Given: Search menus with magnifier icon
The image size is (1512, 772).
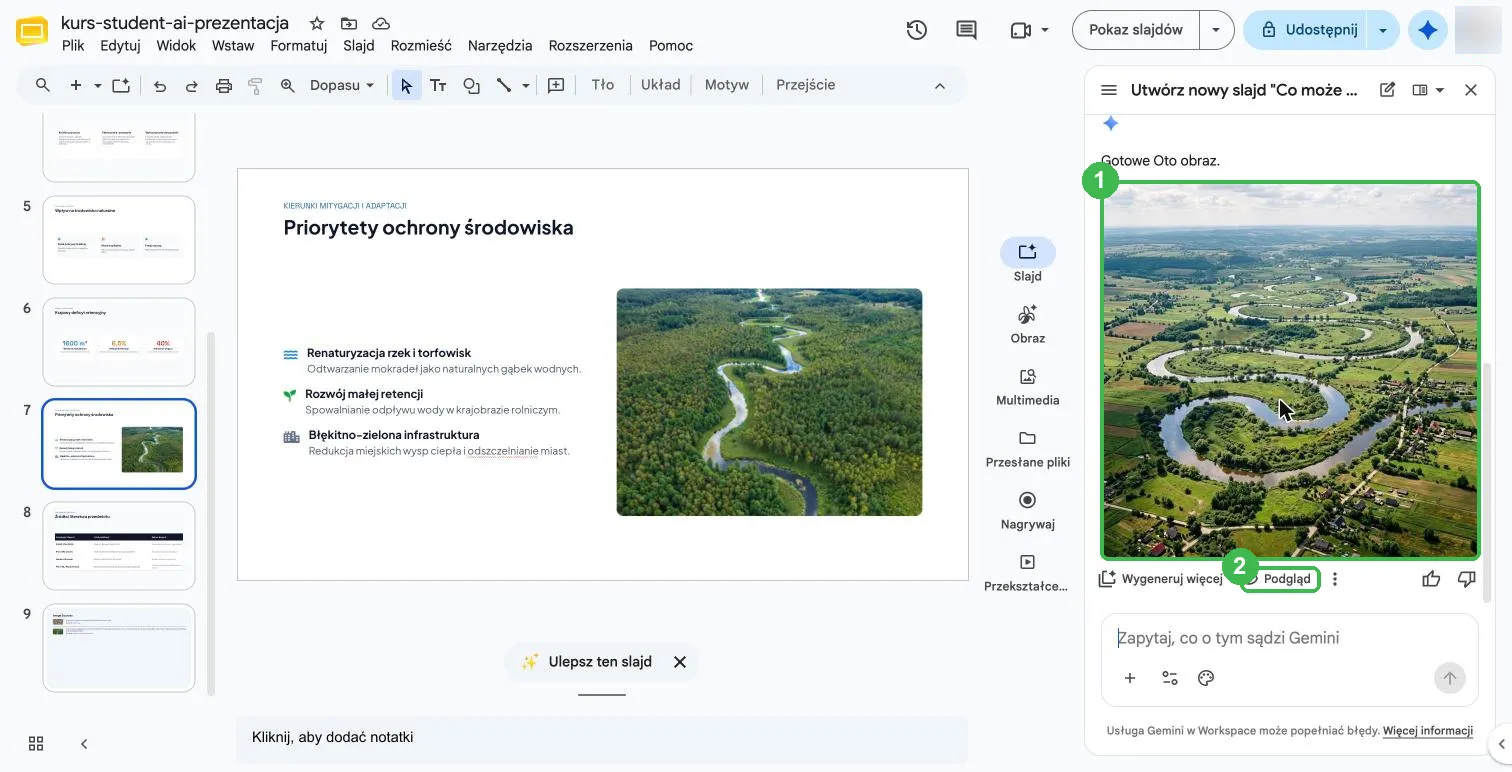Looking at the screenshot, I should (43, 85).
